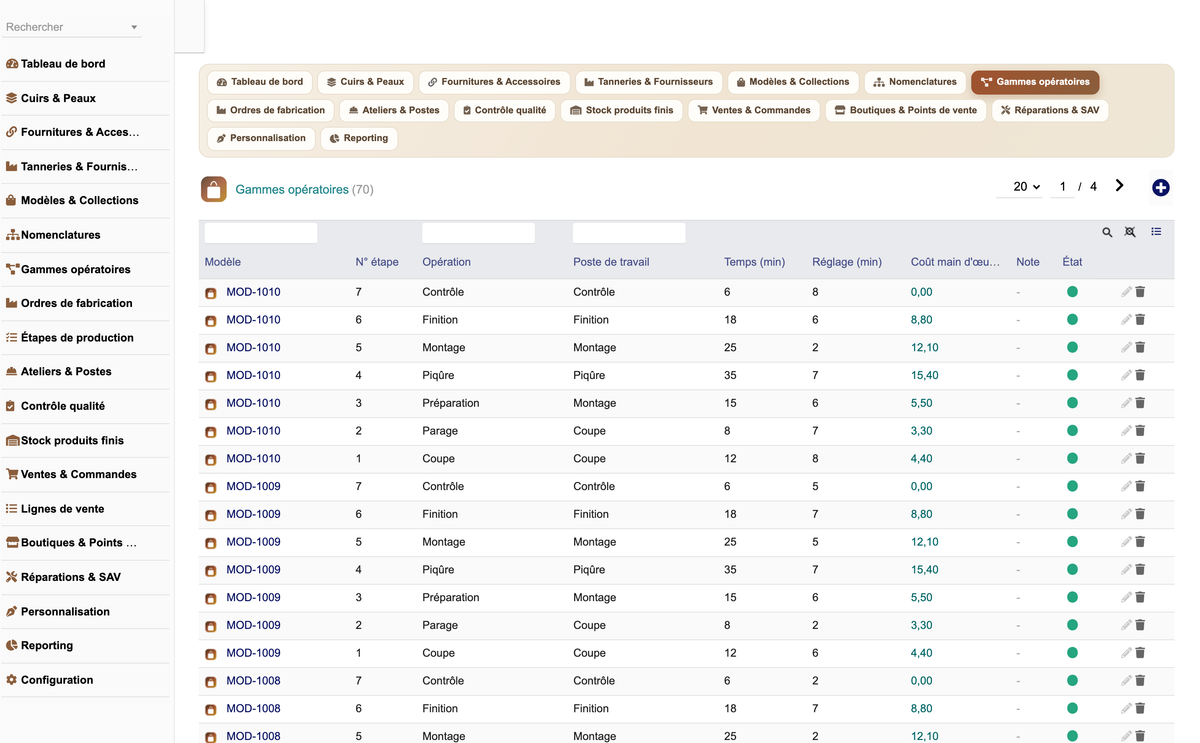Delete MOD-1010 step 3 Préparation row
This screenshot has height=743, width=1200.
[1140, 403]
